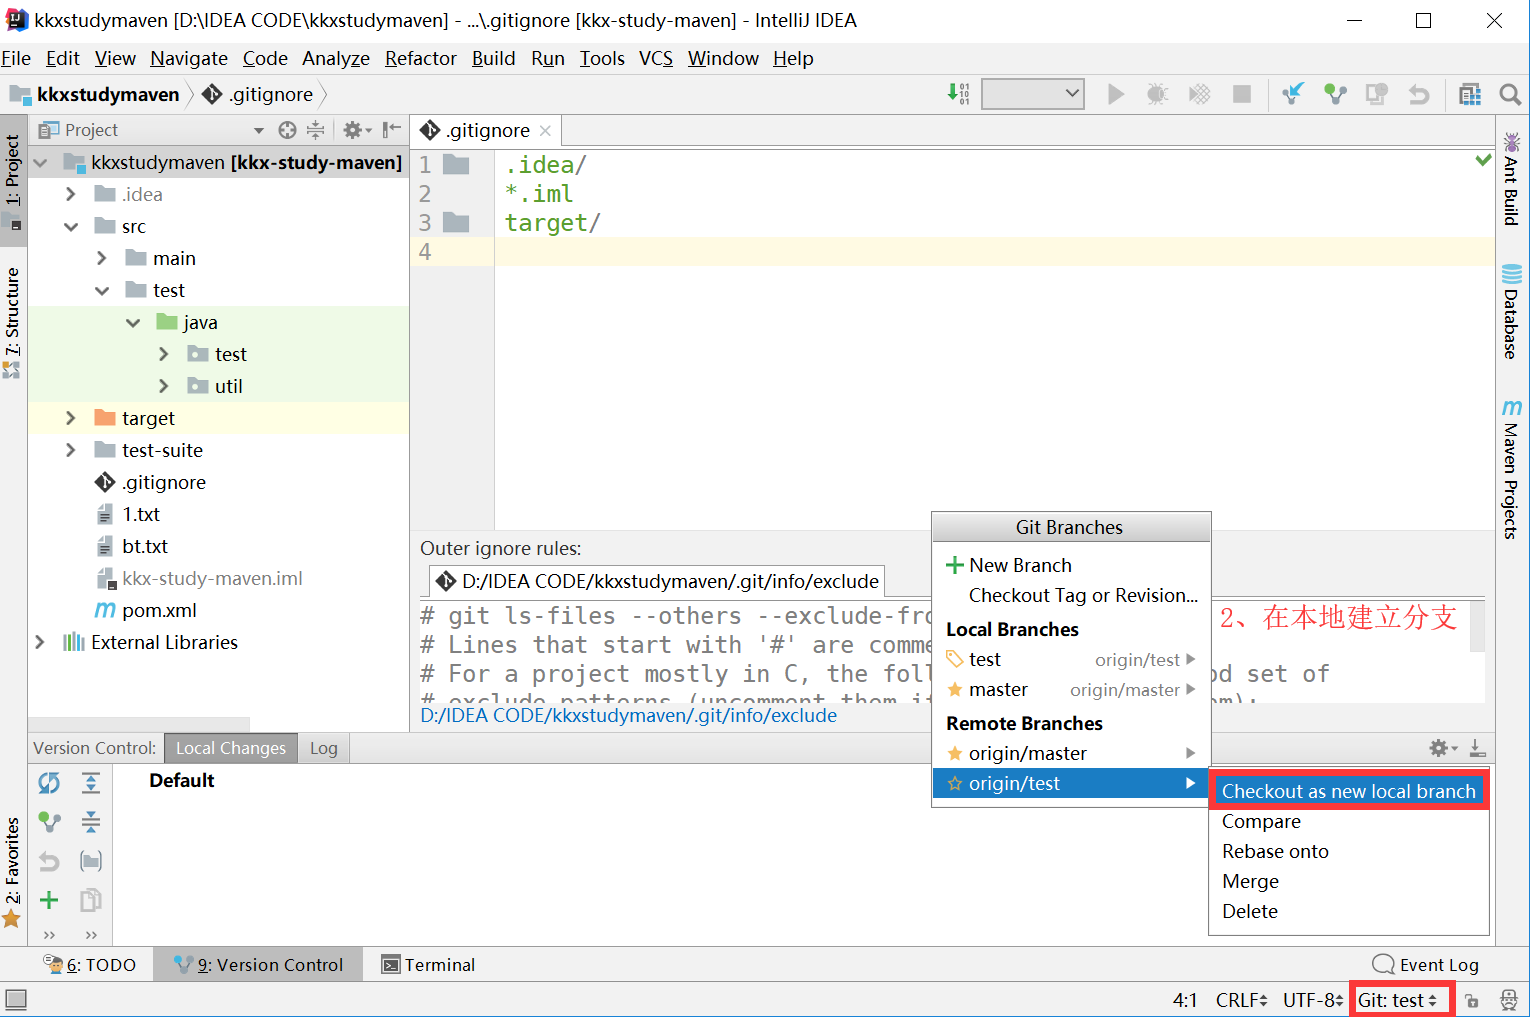Open the Terminal tool window
Viewport: 1530px width, 1017px height.
click(428, 964)
